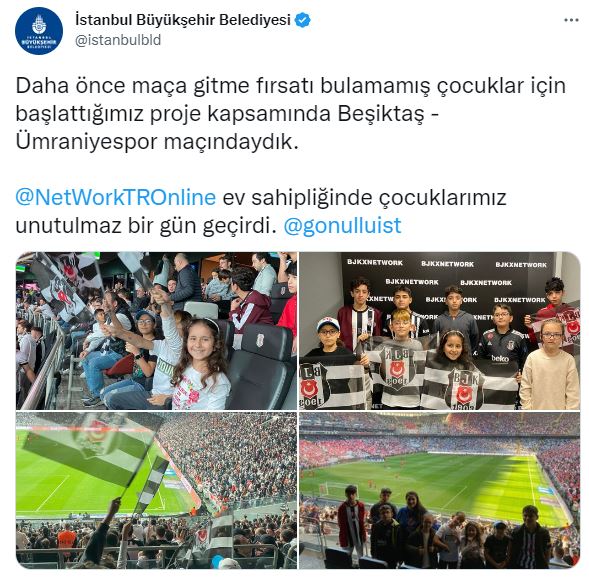Click the BJKXNETWORK logo wall in photo
The height and width of the screenshot is (586, 589).
coord(447,282)
